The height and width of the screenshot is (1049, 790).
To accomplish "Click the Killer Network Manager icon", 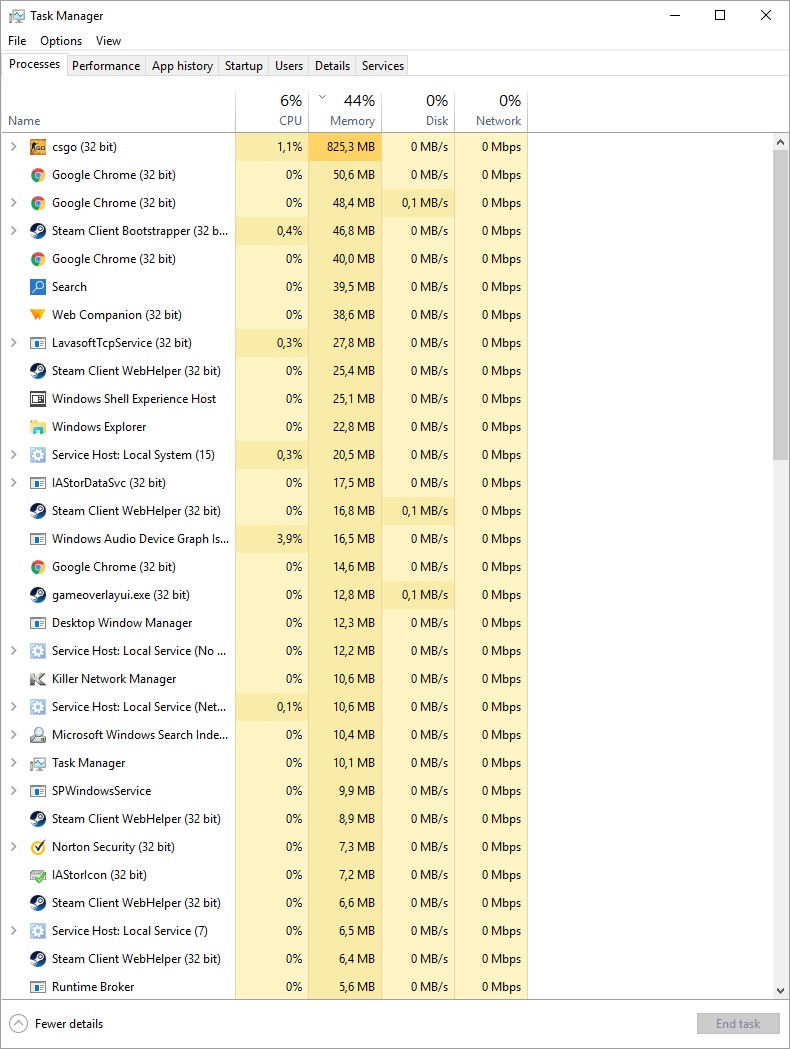I will [x=38, y=679].
